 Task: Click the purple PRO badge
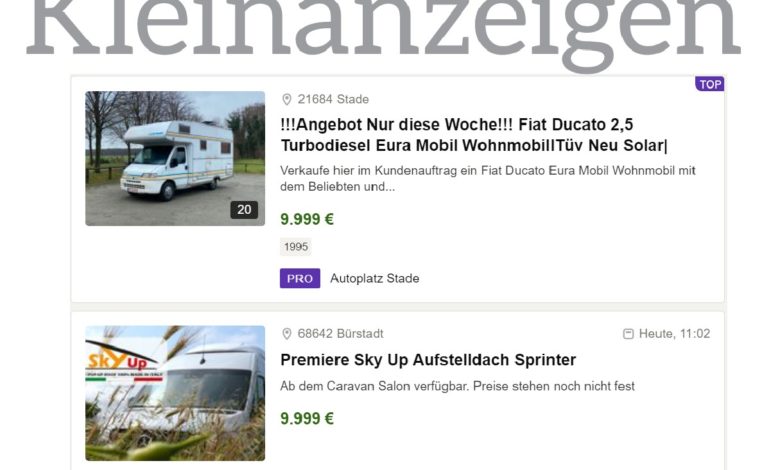coord(300,279)
